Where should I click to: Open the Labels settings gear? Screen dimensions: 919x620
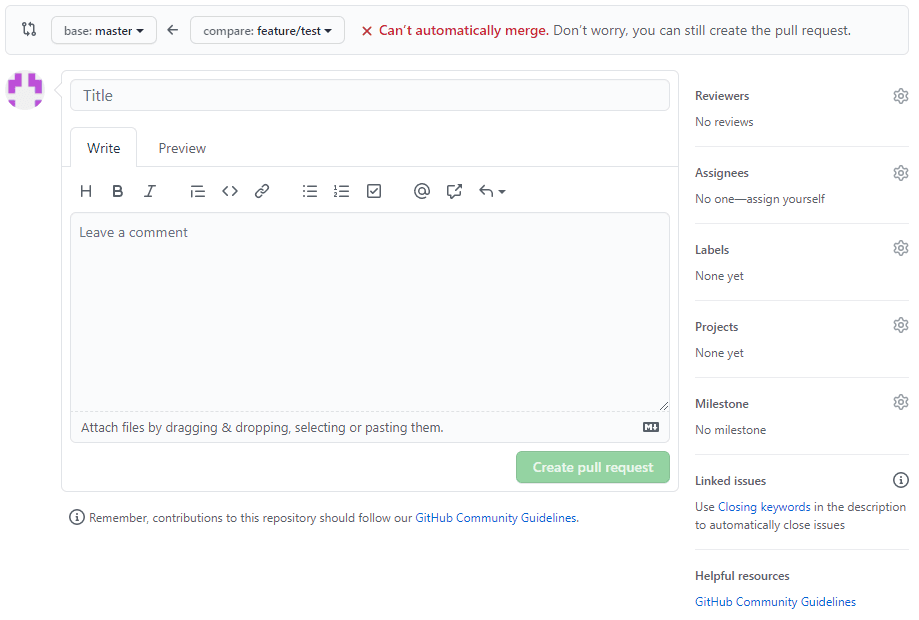pyautogui.click(x=900, y=247)
